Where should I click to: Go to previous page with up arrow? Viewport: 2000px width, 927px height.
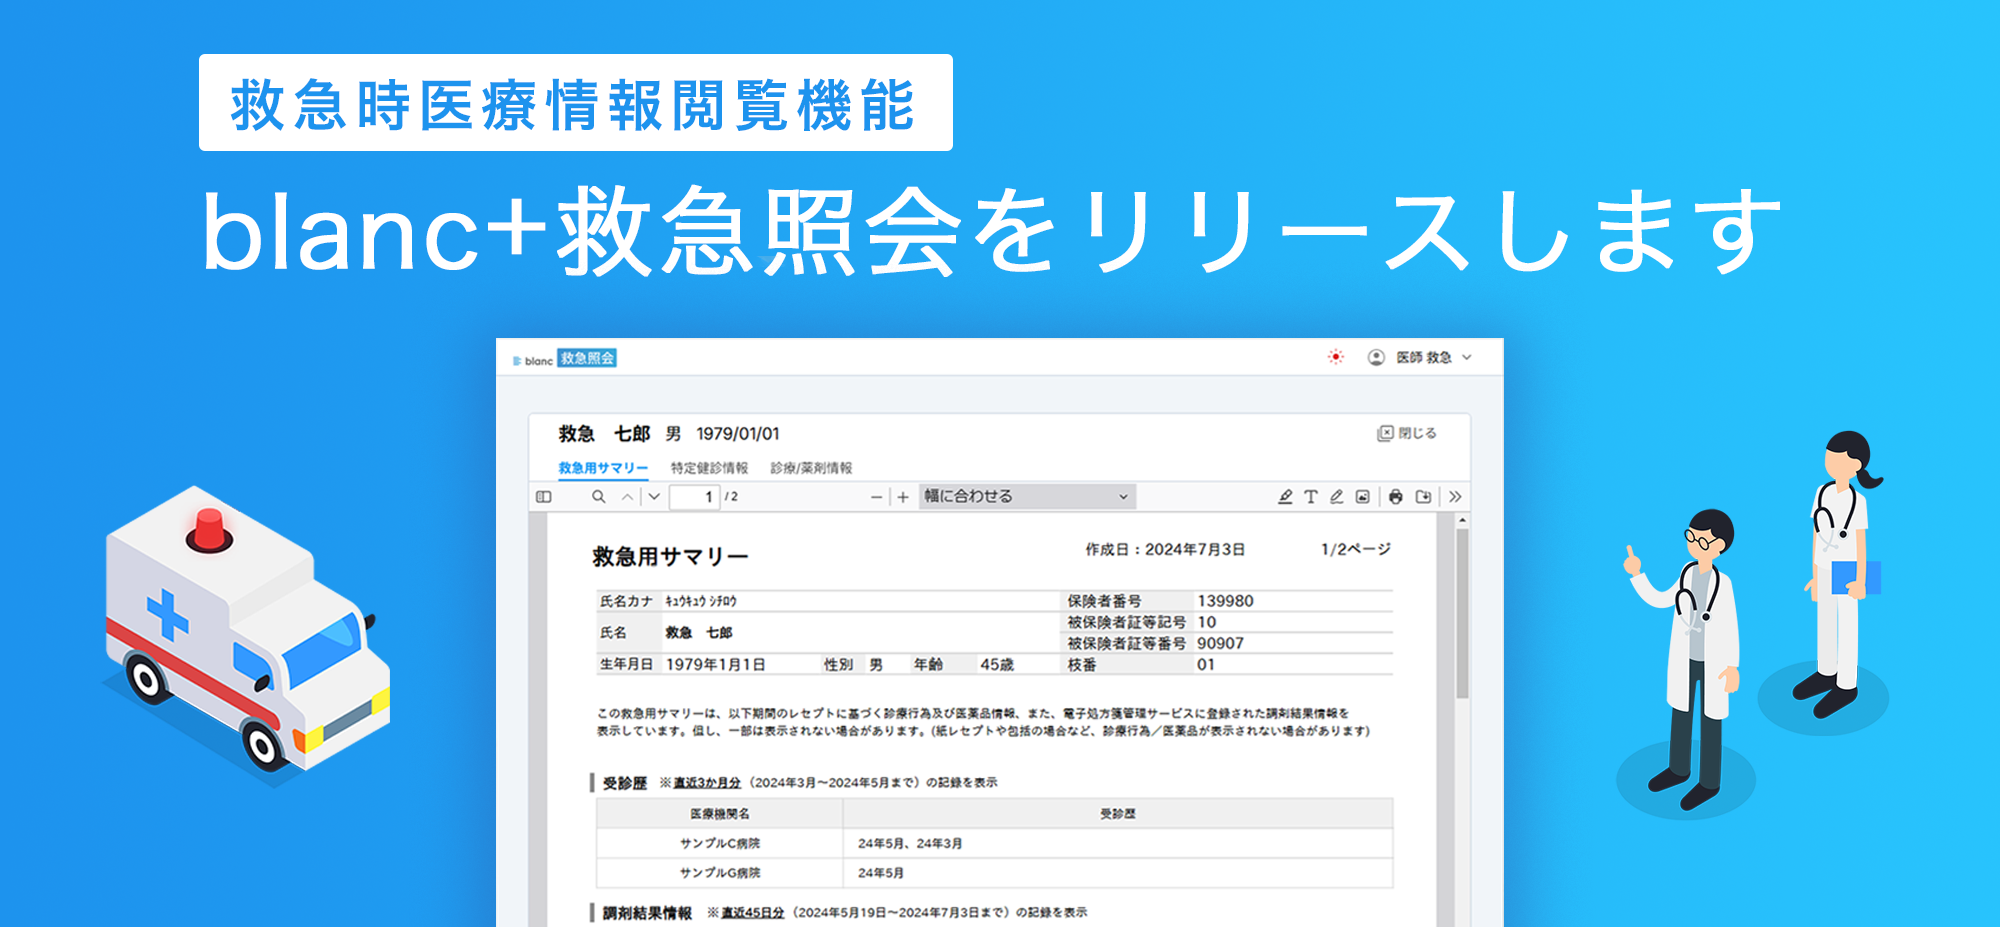[x=627, y=497]
